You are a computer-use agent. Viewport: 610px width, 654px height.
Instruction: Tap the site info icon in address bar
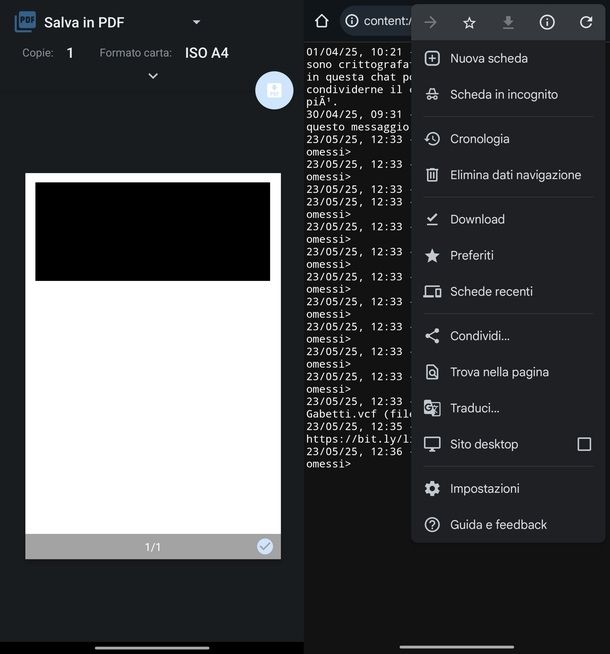click(352, 20)
